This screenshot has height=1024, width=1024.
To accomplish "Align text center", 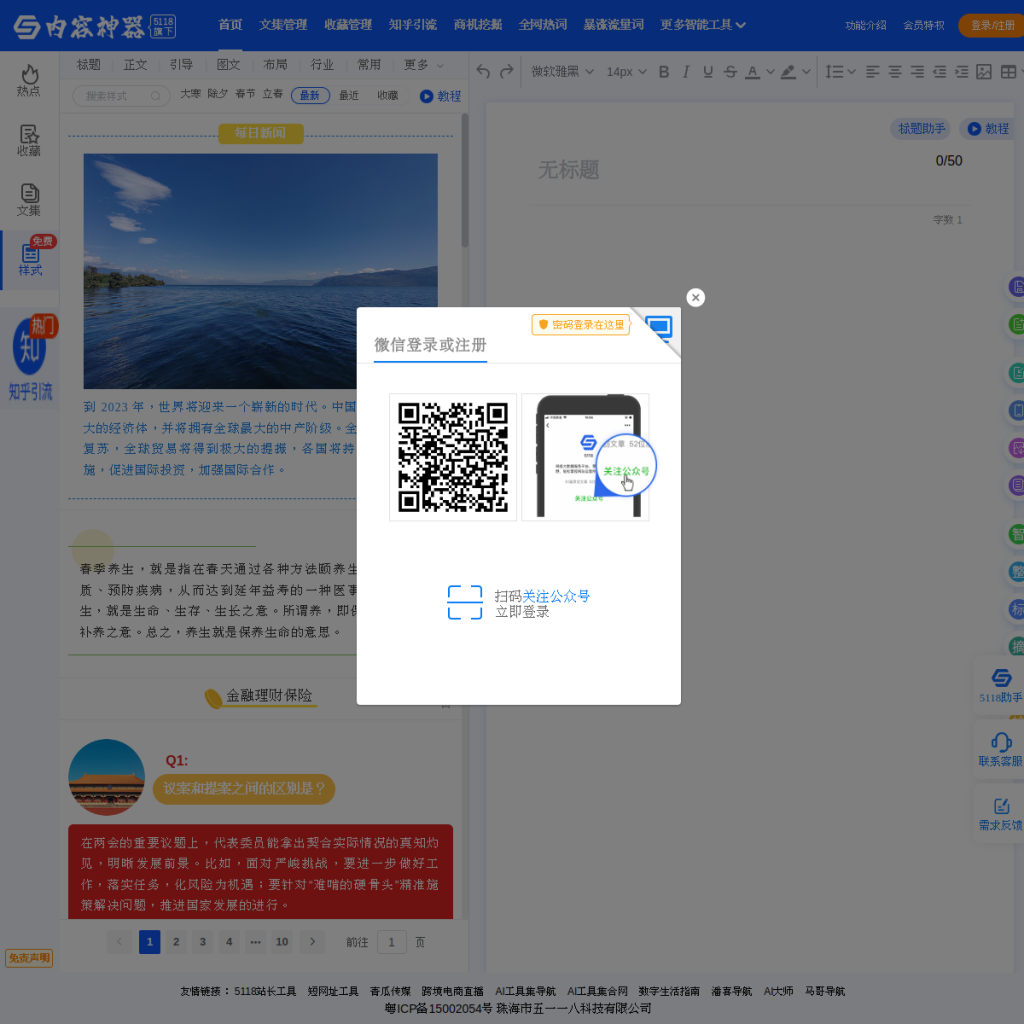I will (x=895, y=72).
